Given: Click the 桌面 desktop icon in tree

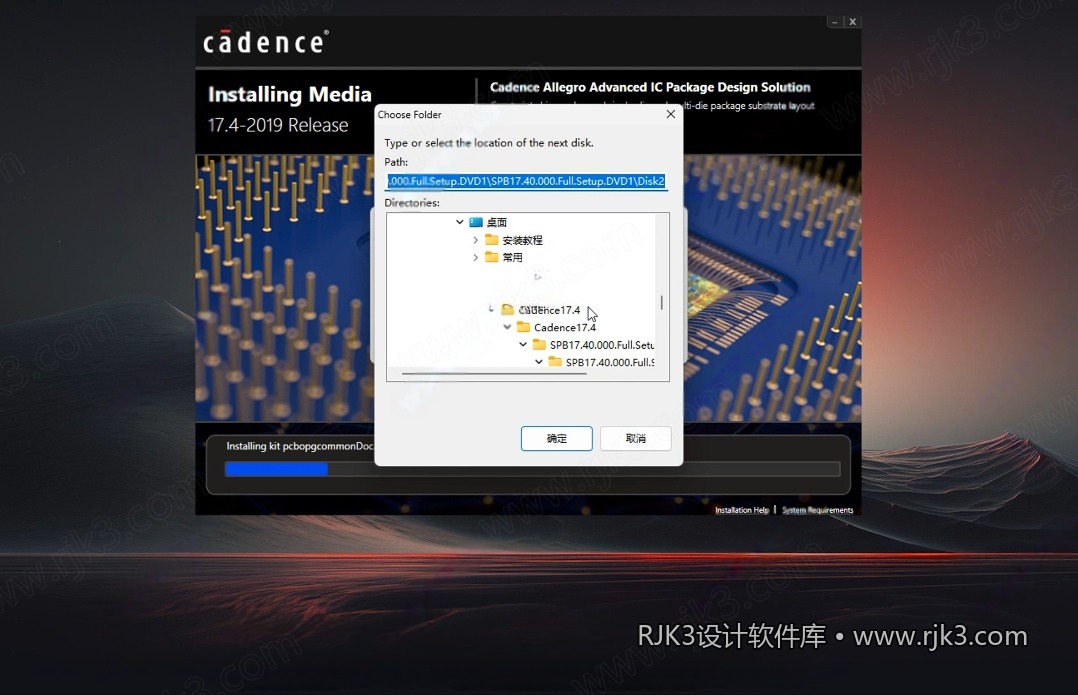Looking at the screenshot, I should click(476, 222).
